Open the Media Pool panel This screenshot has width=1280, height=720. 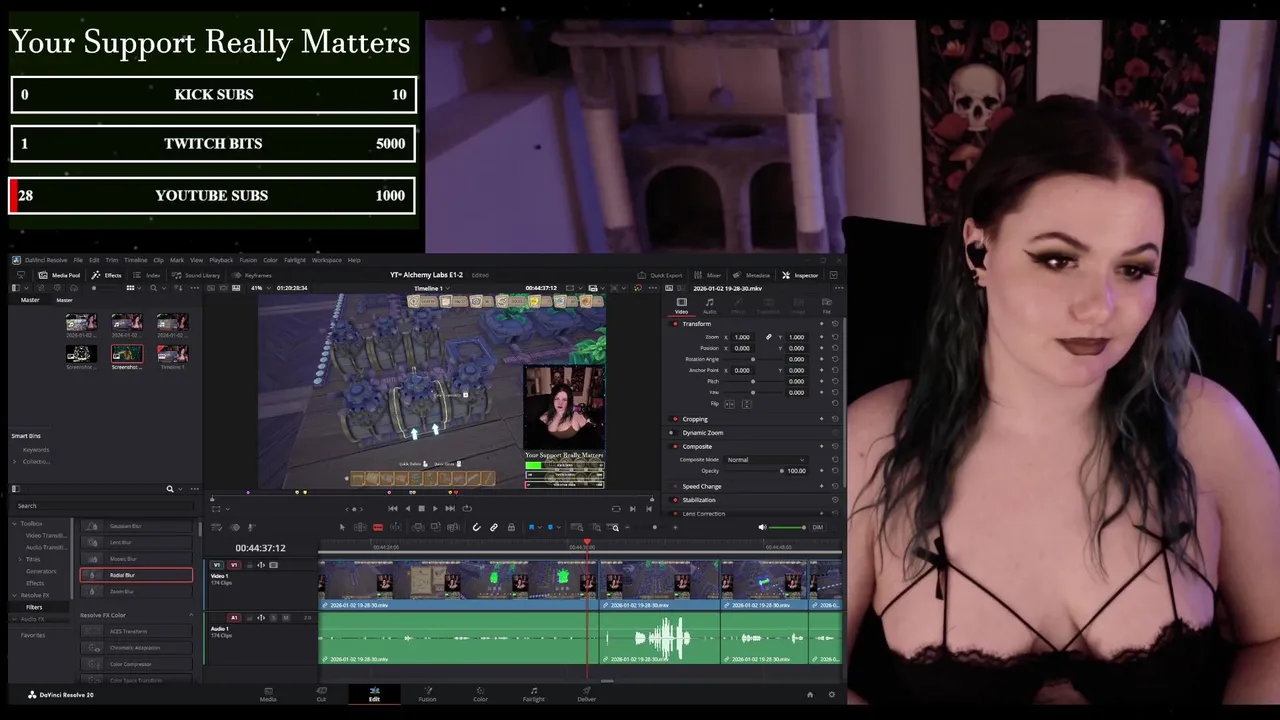tap(59, 275)
